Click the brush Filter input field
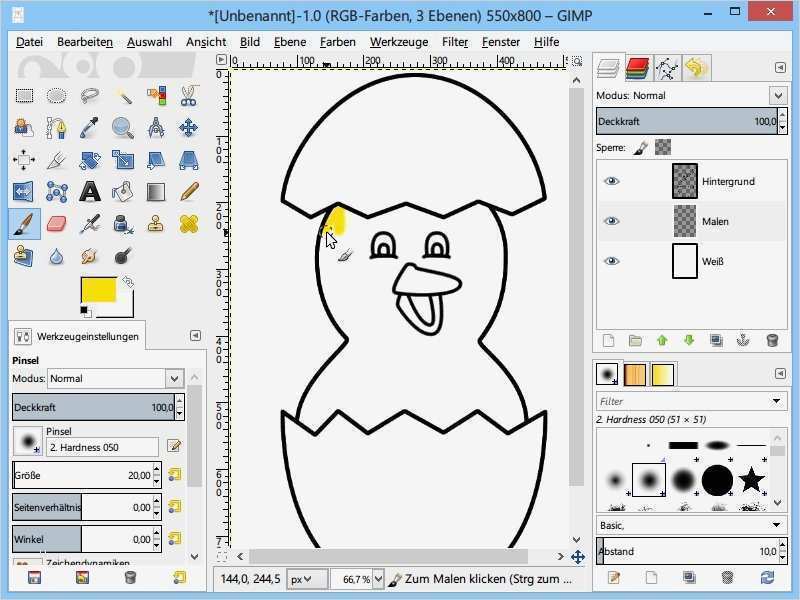Viewport: 800px width, 600px height. pos(684,402)
